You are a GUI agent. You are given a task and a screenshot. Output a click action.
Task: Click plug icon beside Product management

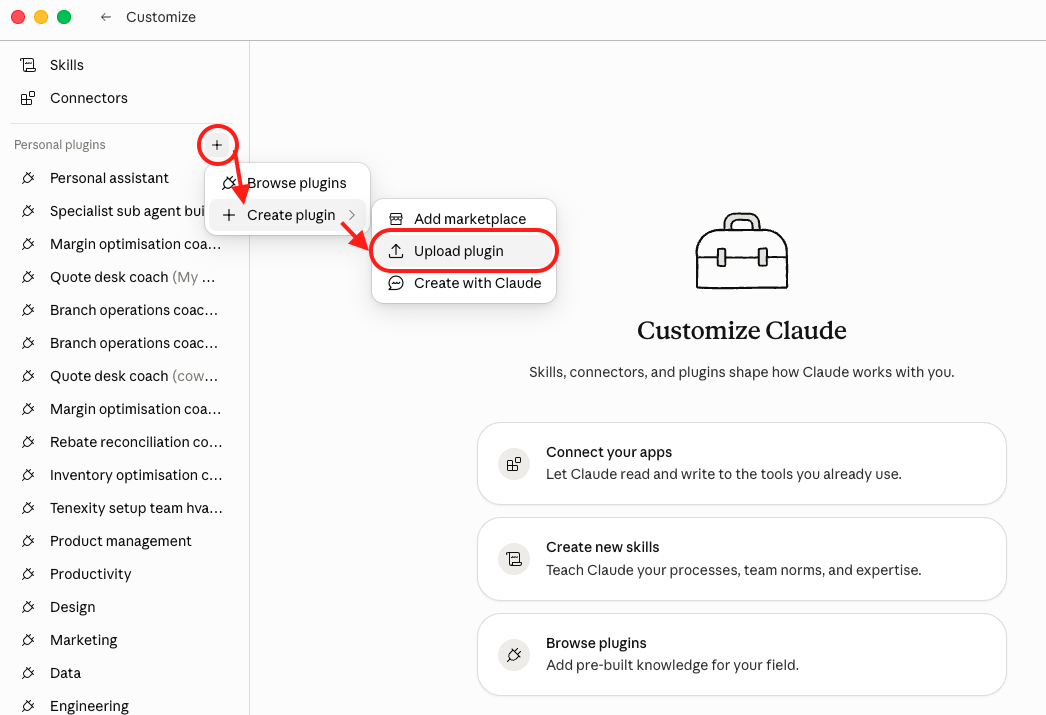pyautogui.click(x=28, y=541)
